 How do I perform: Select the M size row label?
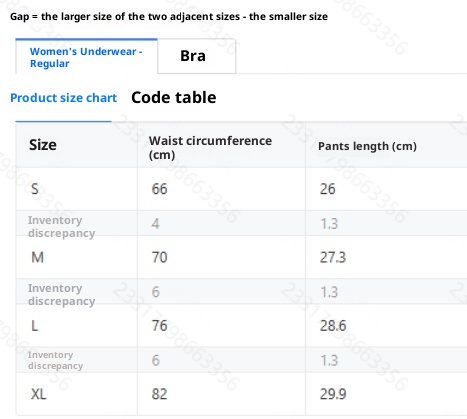tap(37, 257)
